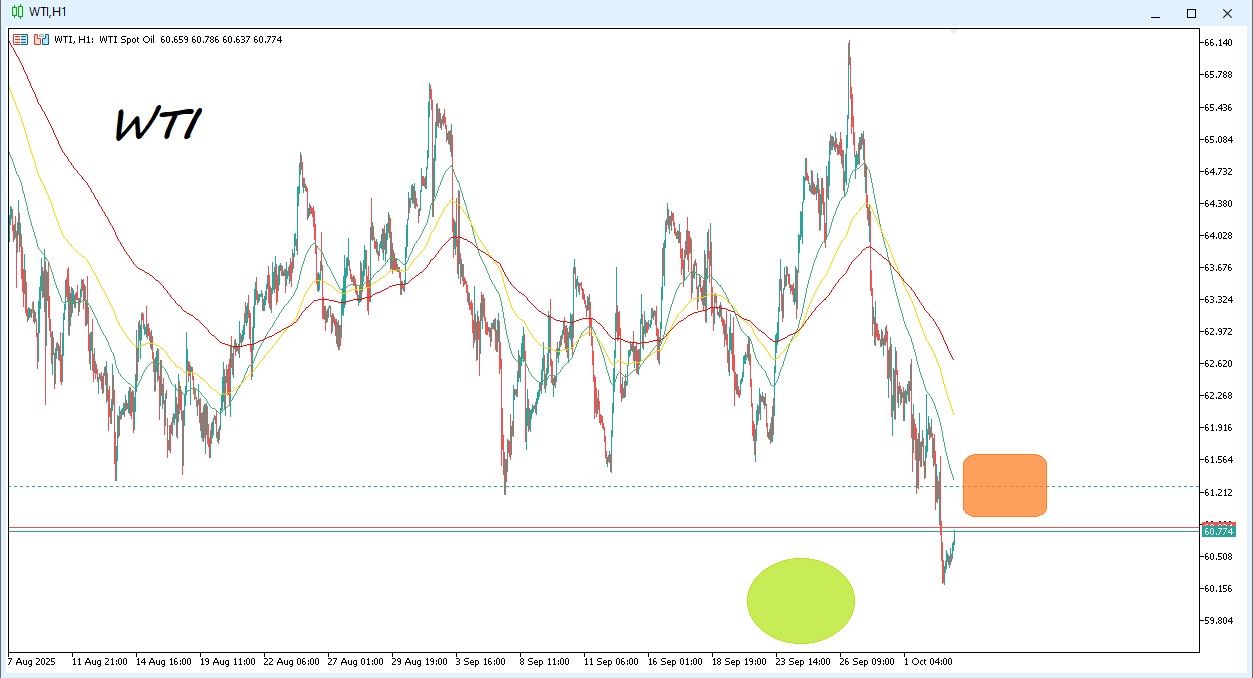Close the WTI,H1 chart window
This screenshot has height=678, width=1253.
pyautogui.click(x=1227, y=13)
